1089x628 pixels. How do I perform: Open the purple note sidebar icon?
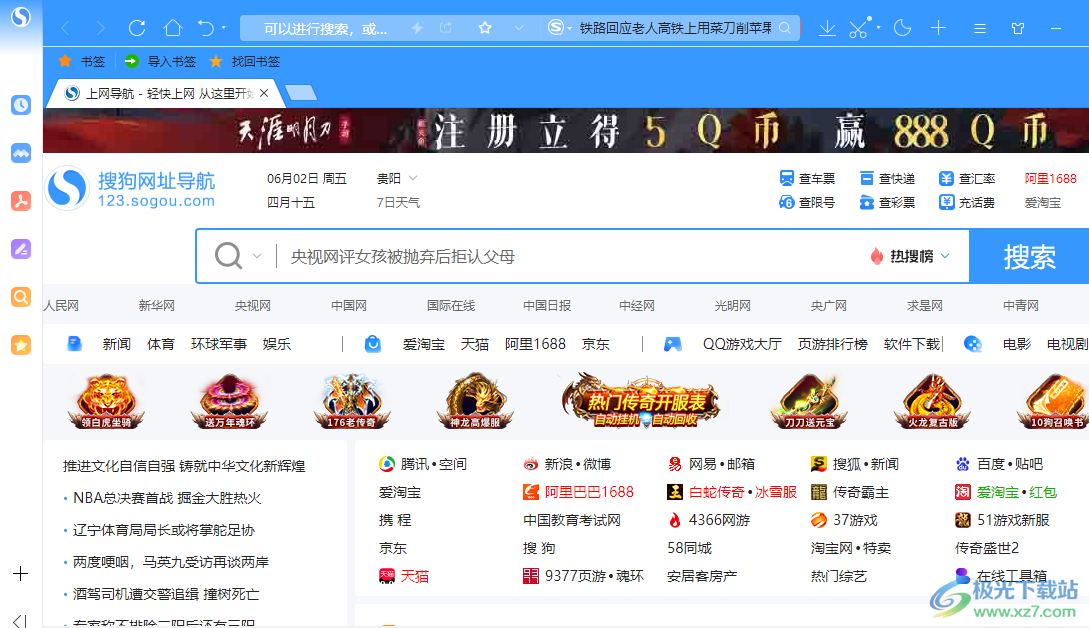click(x=21, y=249)
